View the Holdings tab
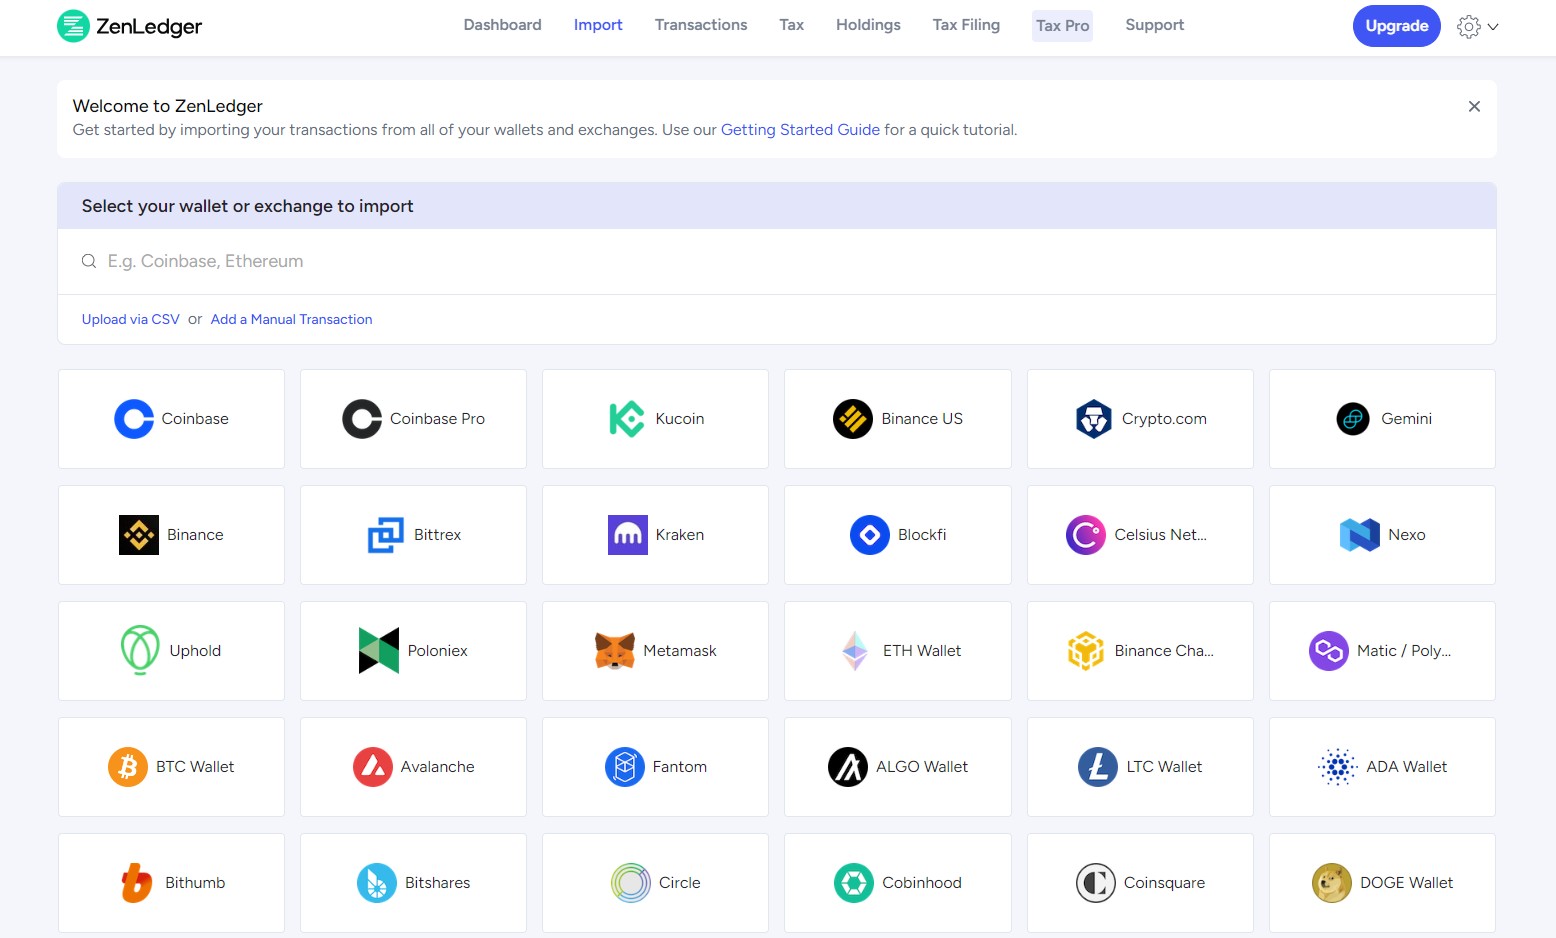The image size is (1556, 938). [x=868, y=25]
